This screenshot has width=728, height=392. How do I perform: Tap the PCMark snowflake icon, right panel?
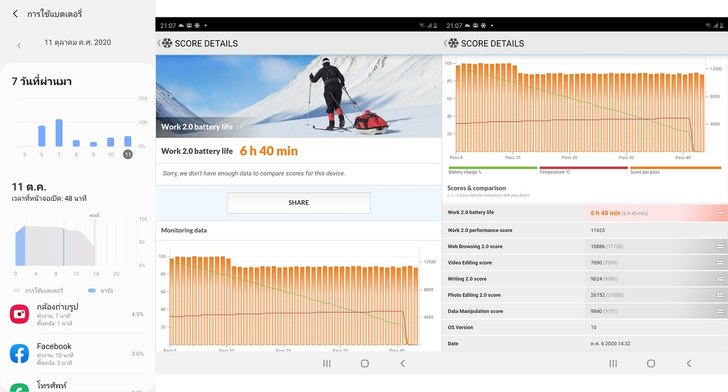click(x=453, y=43)
